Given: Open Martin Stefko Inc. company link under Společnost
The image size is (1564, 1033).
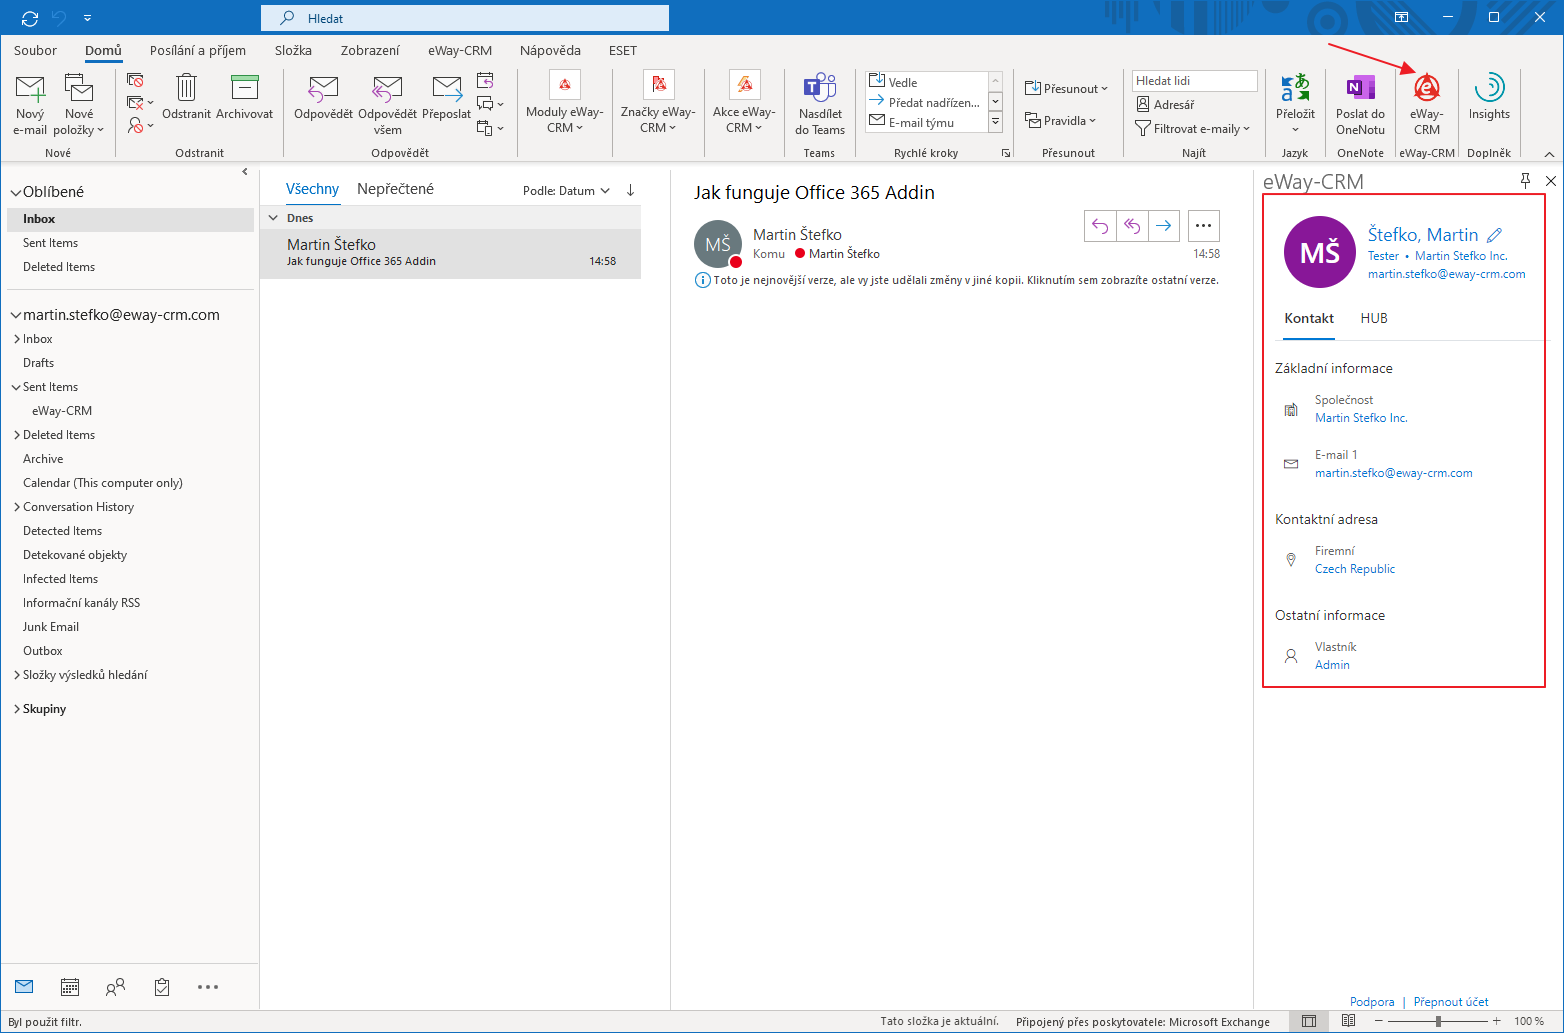Looking at the screenshot, I should tap(1361, 418).
